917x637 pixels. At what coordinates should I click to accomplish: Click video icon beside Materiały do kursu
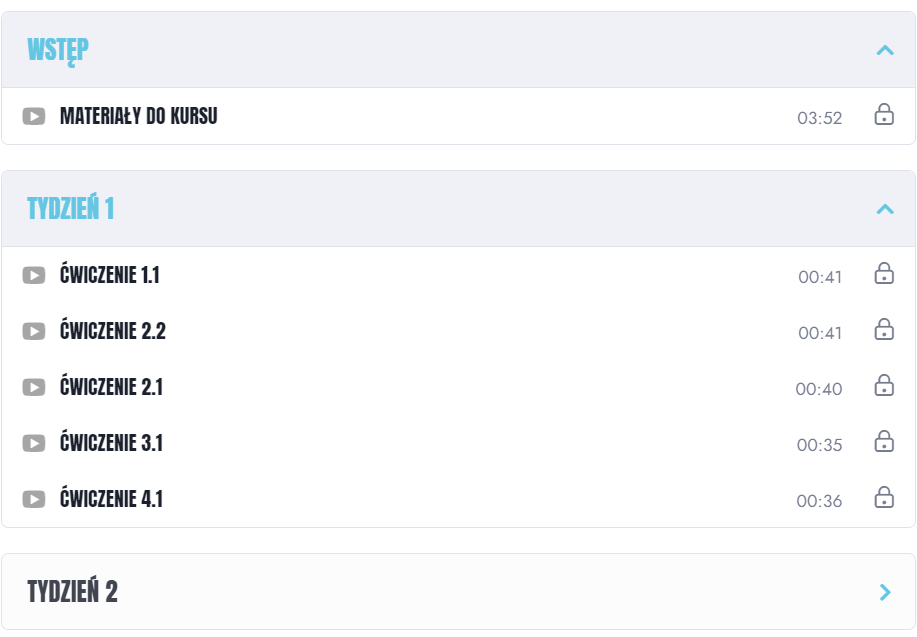(x=34, y=116)
